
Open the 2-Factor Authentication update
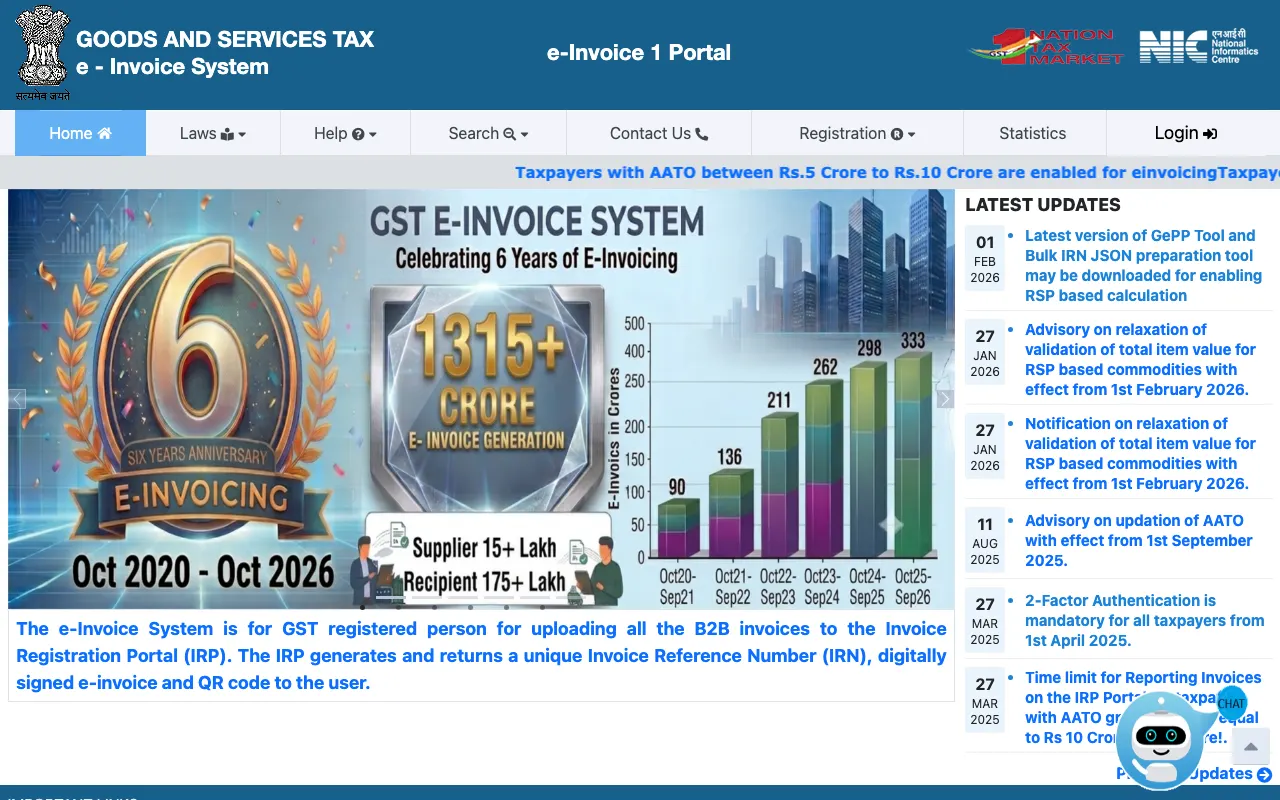coord(1144,621)
